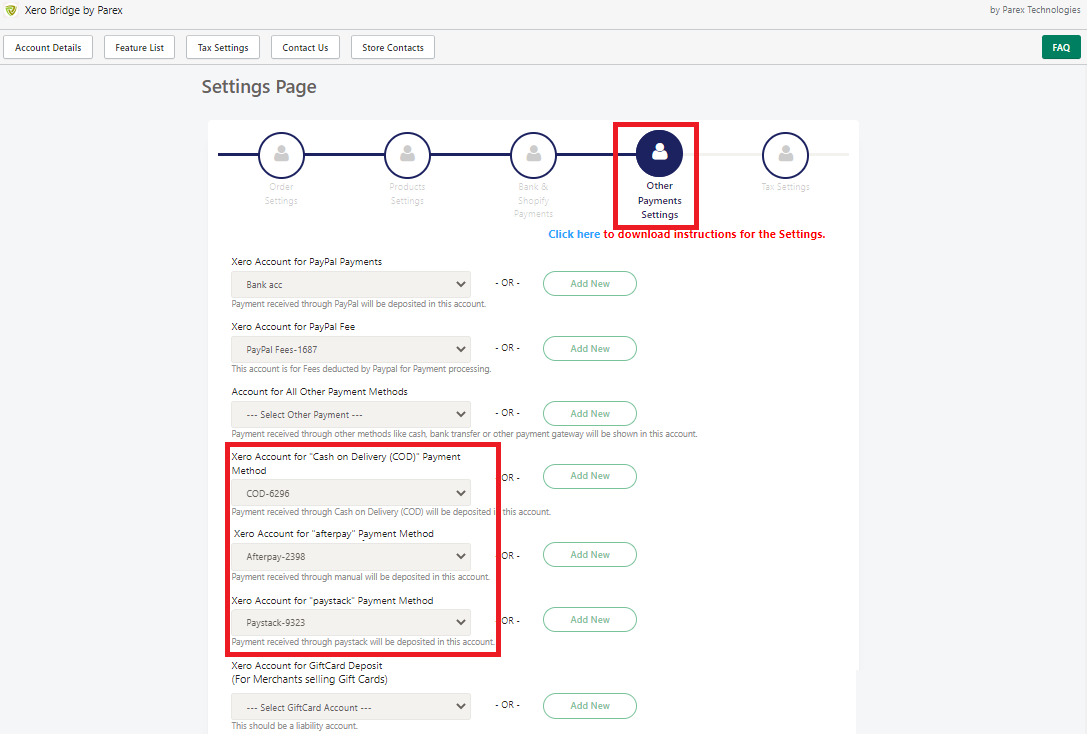
Task: Open the Feature List tab
Action: (139, 46)
